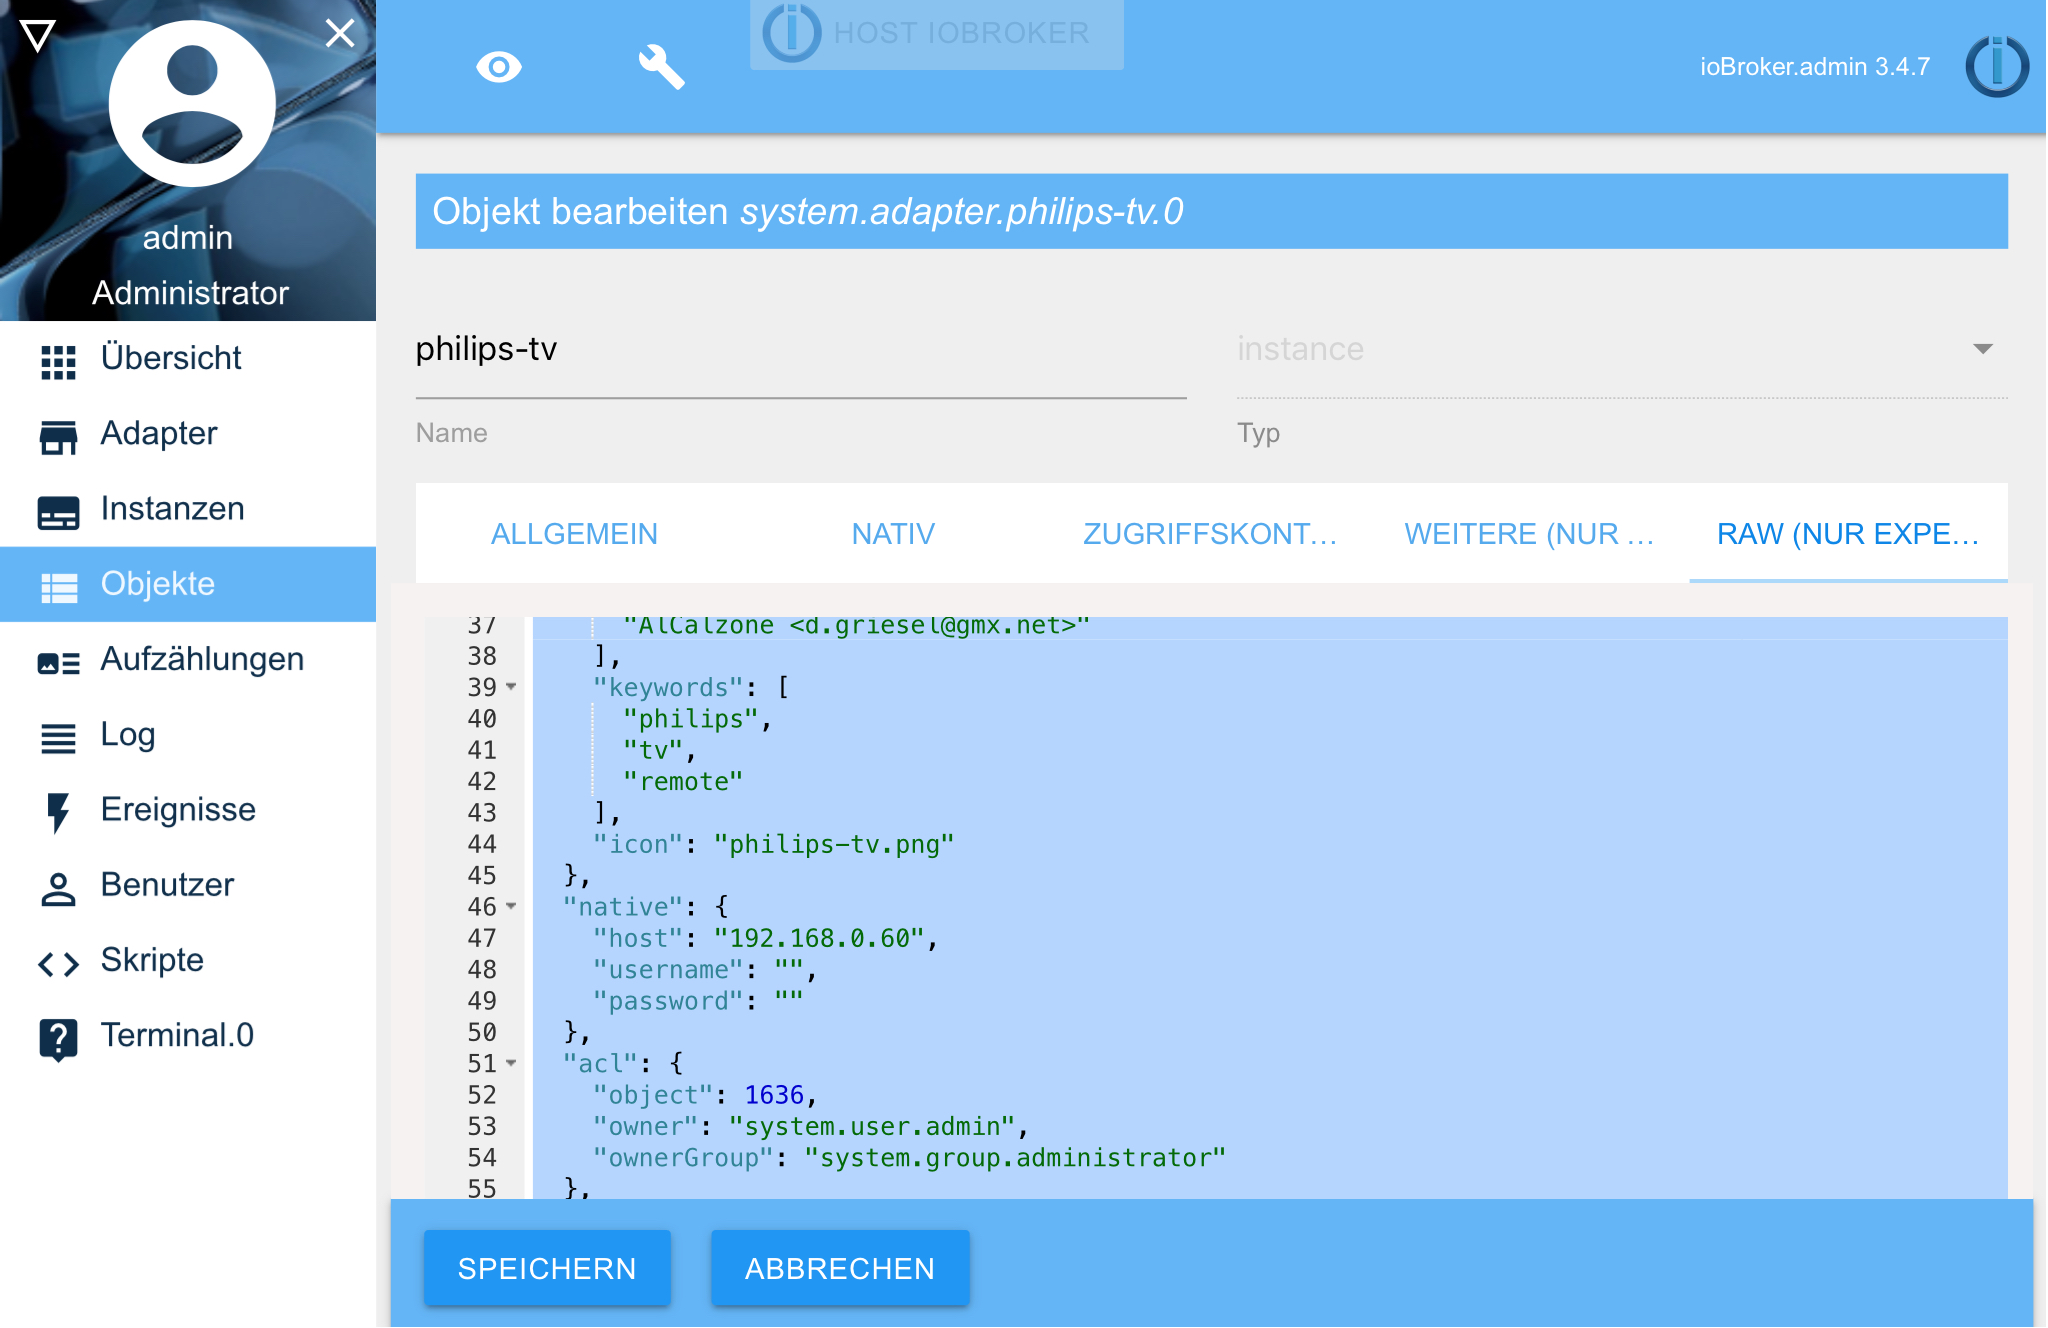Open Log in sidebar
The image size is (2048, 1328).
(x=188, y=734)
